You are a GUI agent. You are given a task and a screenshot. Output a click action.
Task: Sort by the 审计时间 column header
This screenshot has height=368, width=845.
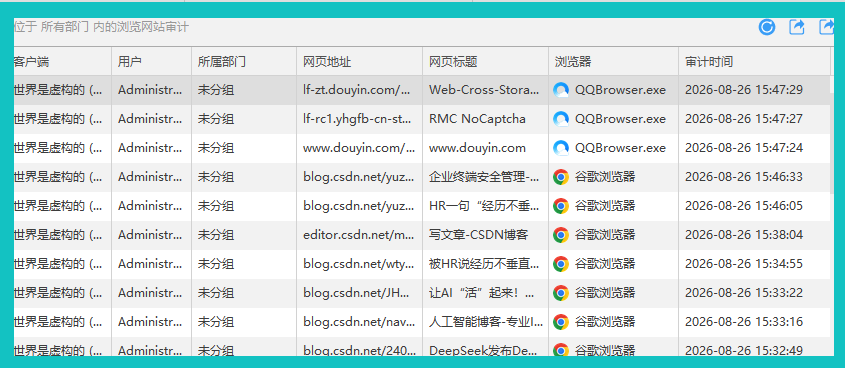[754, 62]
